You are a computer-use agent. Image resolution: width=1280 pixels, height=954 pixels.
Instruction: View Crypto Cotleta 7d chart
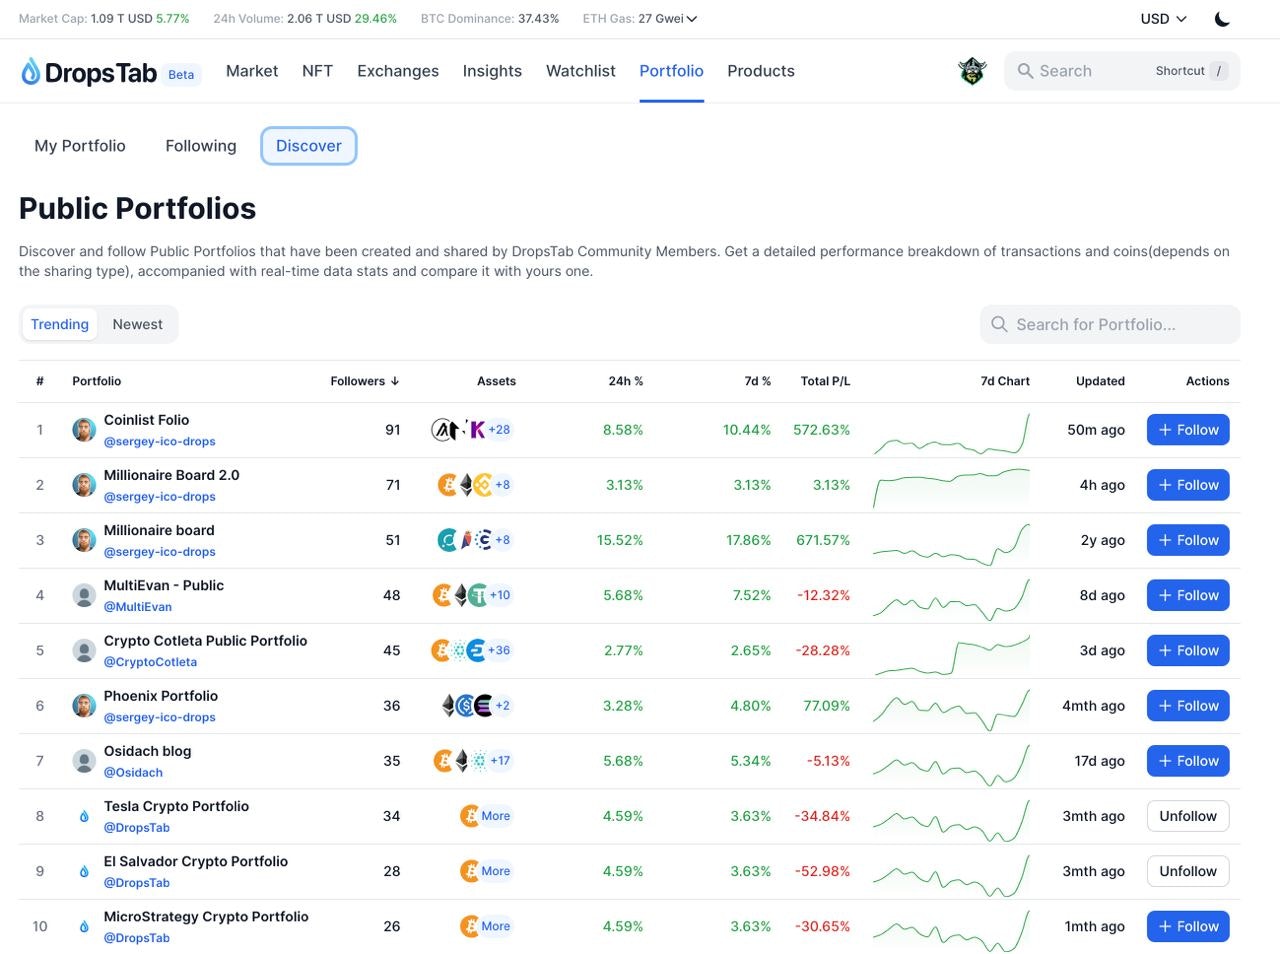[x=951, y=654]
